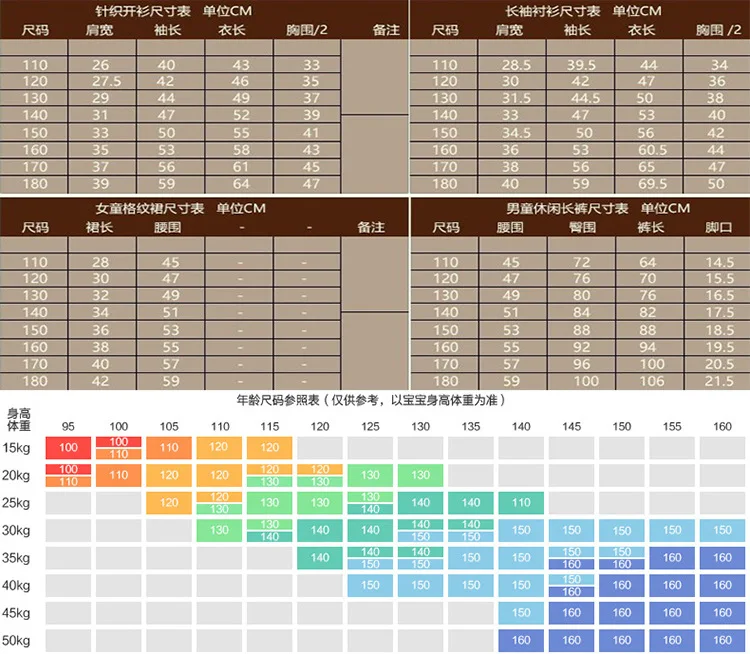Click the 105 height column header
The height and width of the screenshot is (654, 750).
pyautogui.click(x=169, y=426)
